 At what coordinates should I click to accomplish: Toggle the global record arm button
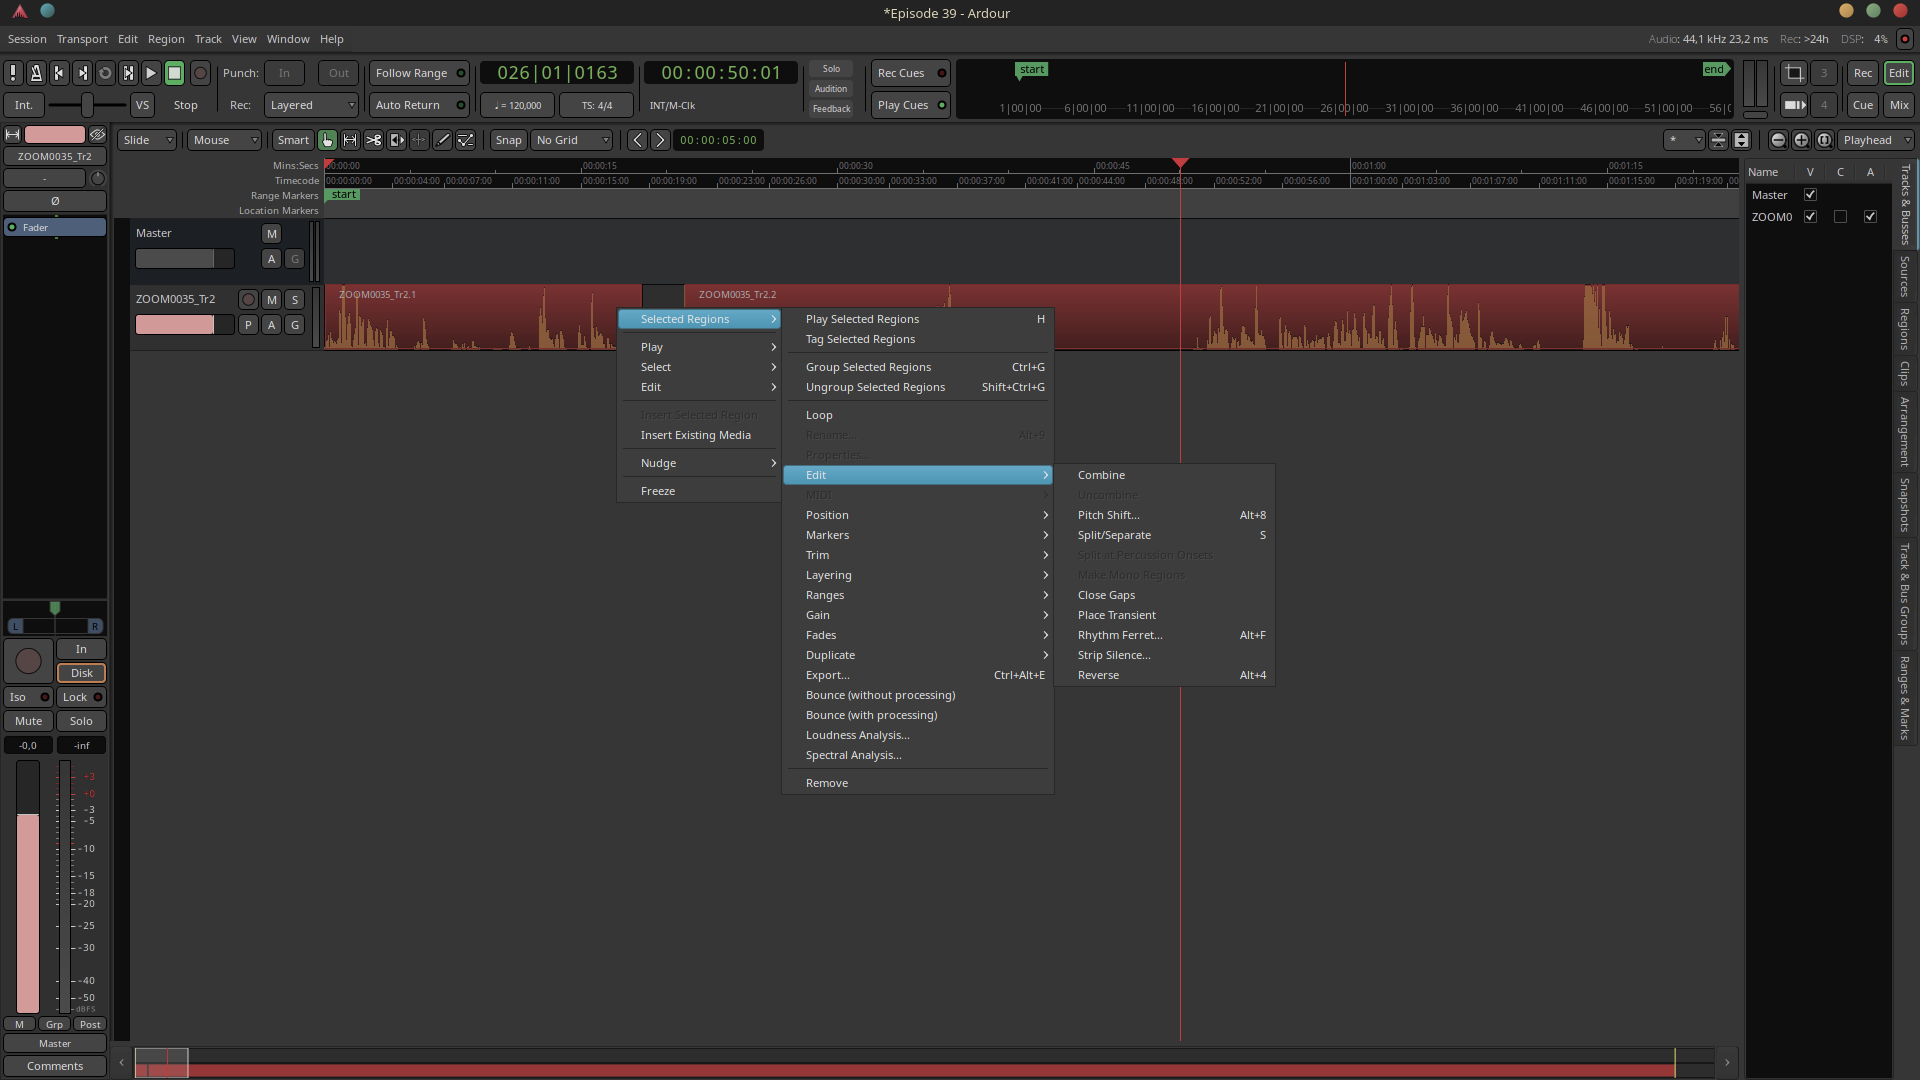200,73
